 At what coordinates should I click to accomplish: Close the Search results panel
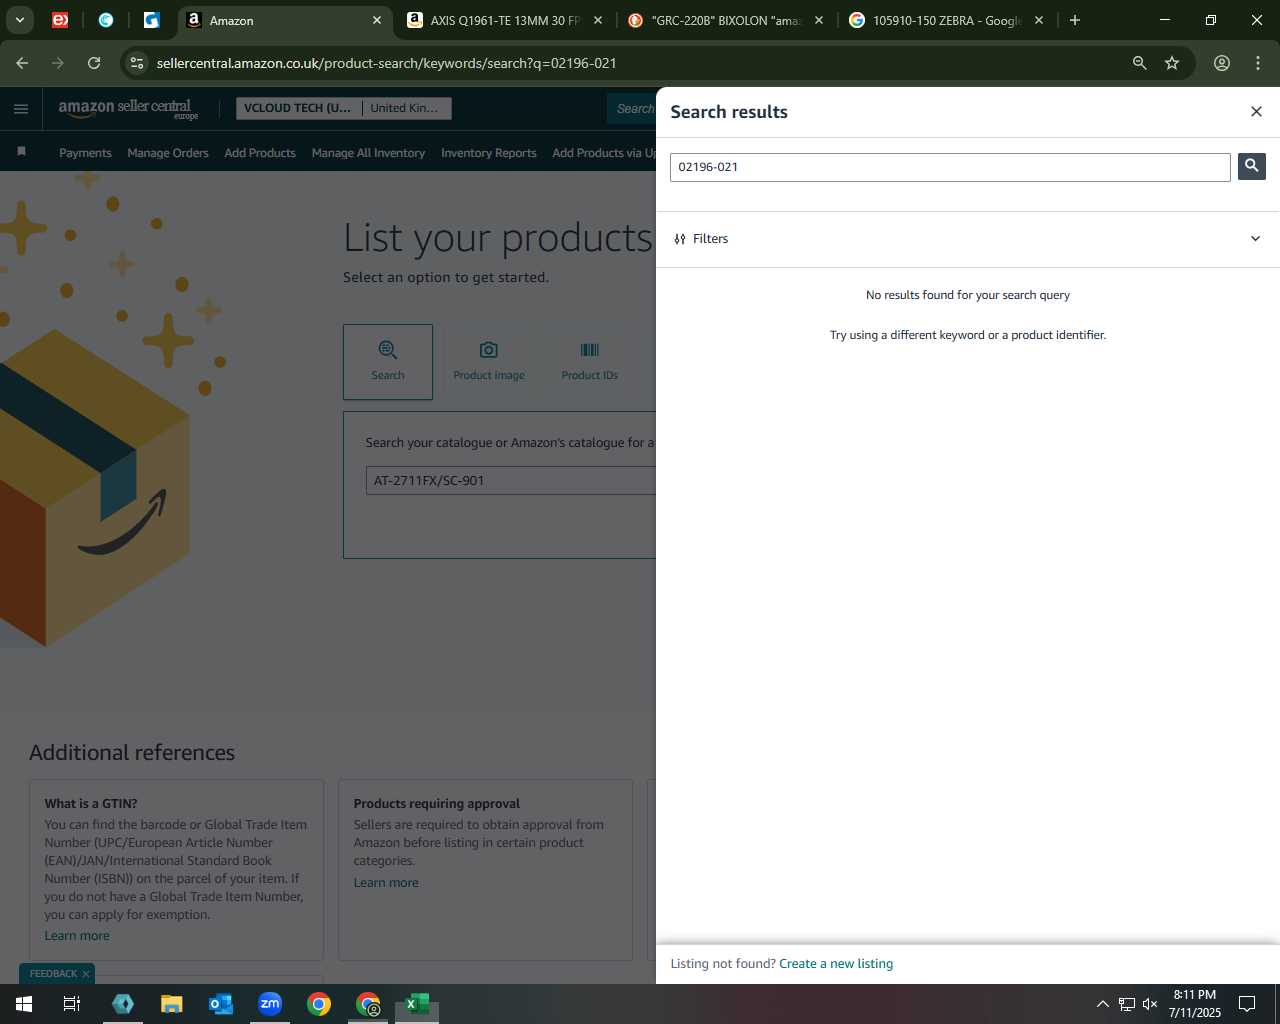click(1256, 111)
